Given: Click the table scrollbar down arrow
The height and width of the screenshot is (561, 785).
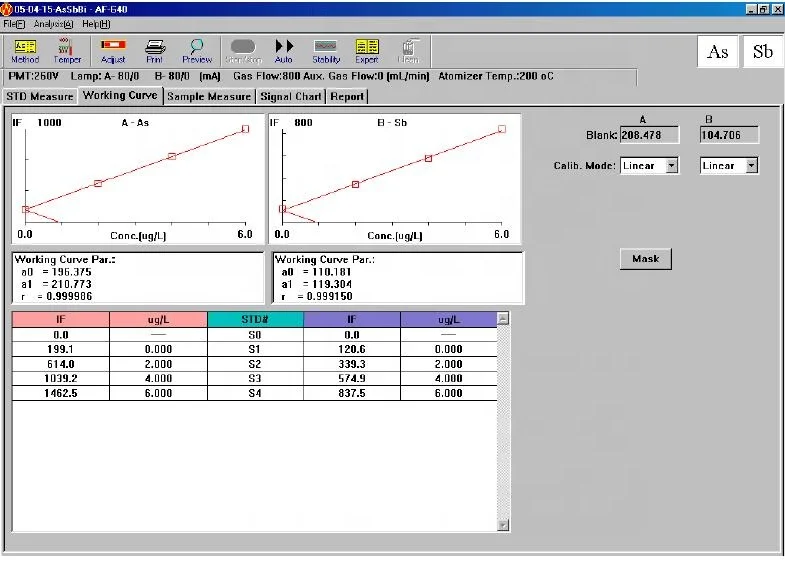Looking at the screenshot, I should tap(503, 525).
